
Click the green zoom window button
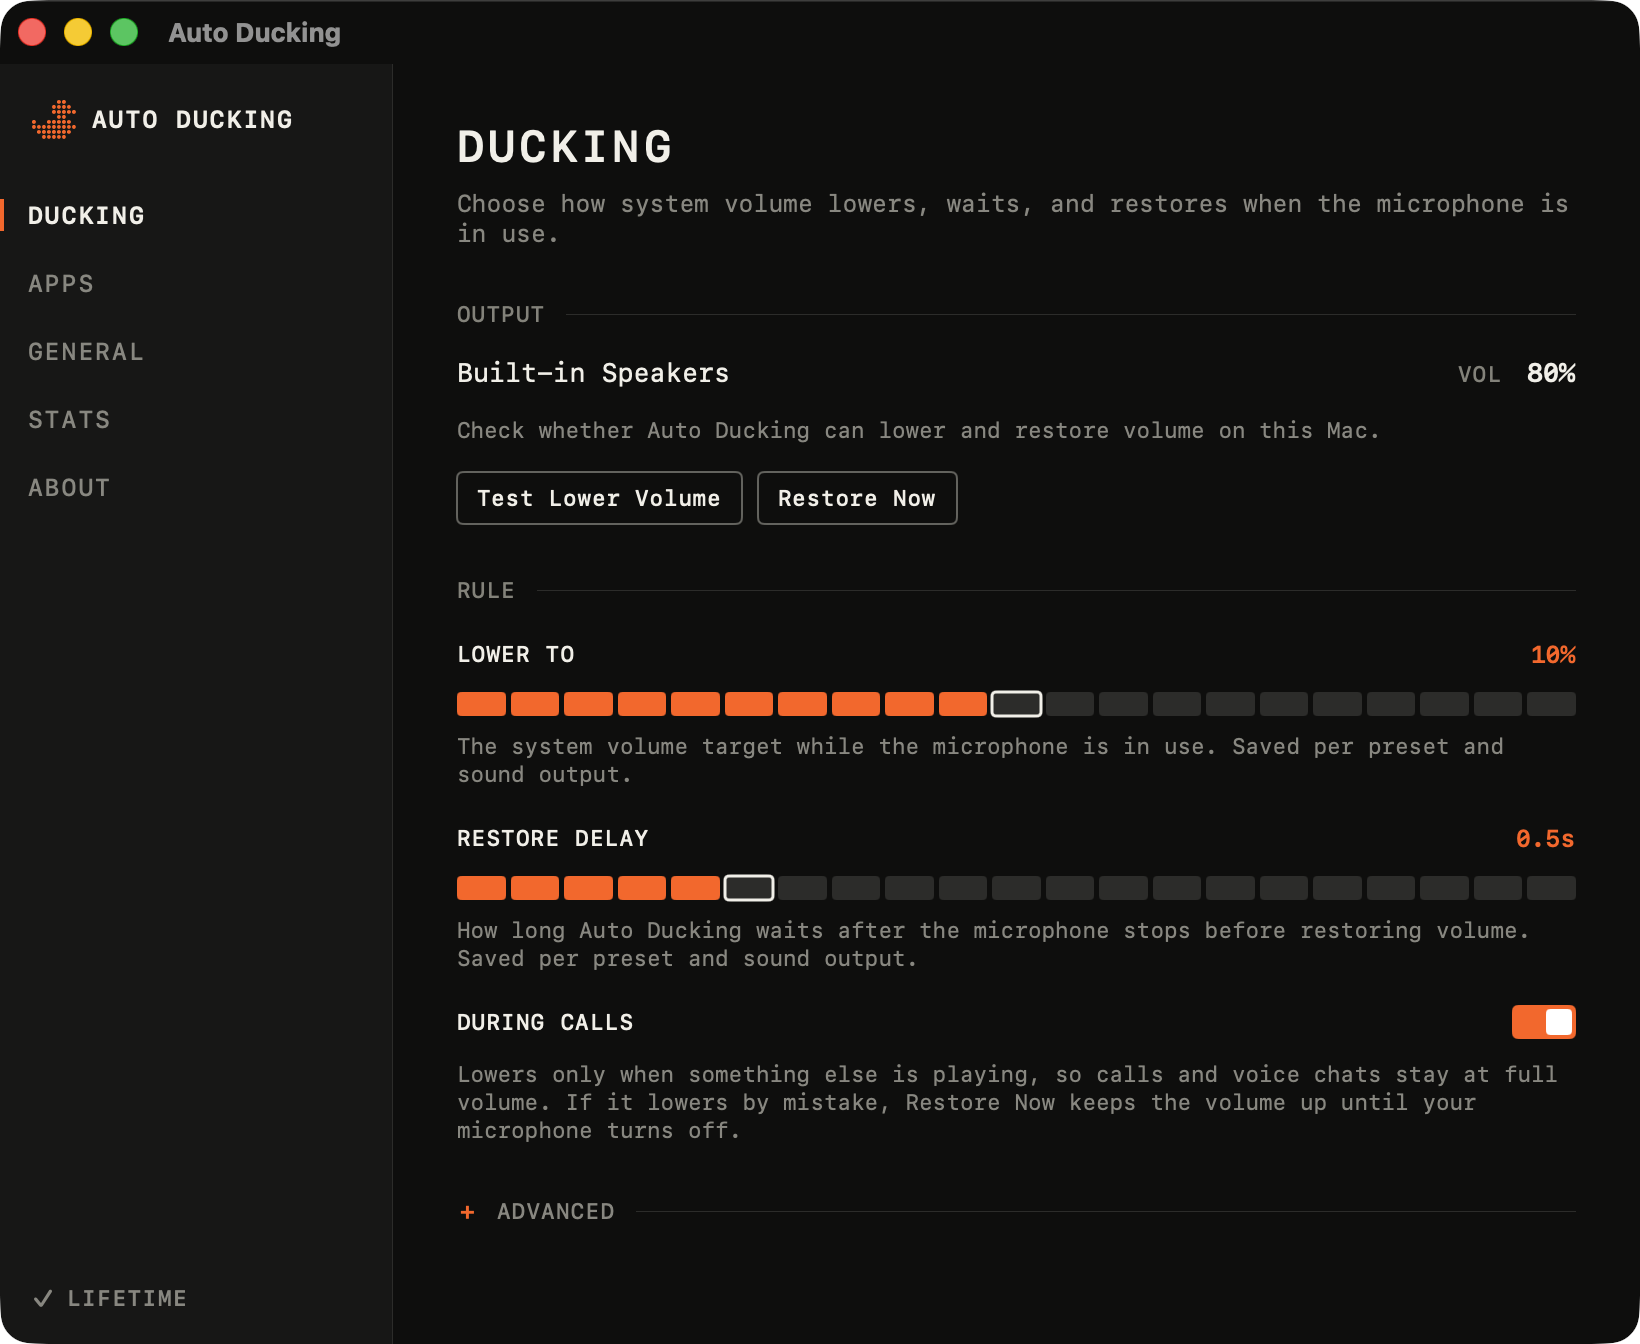124,32
